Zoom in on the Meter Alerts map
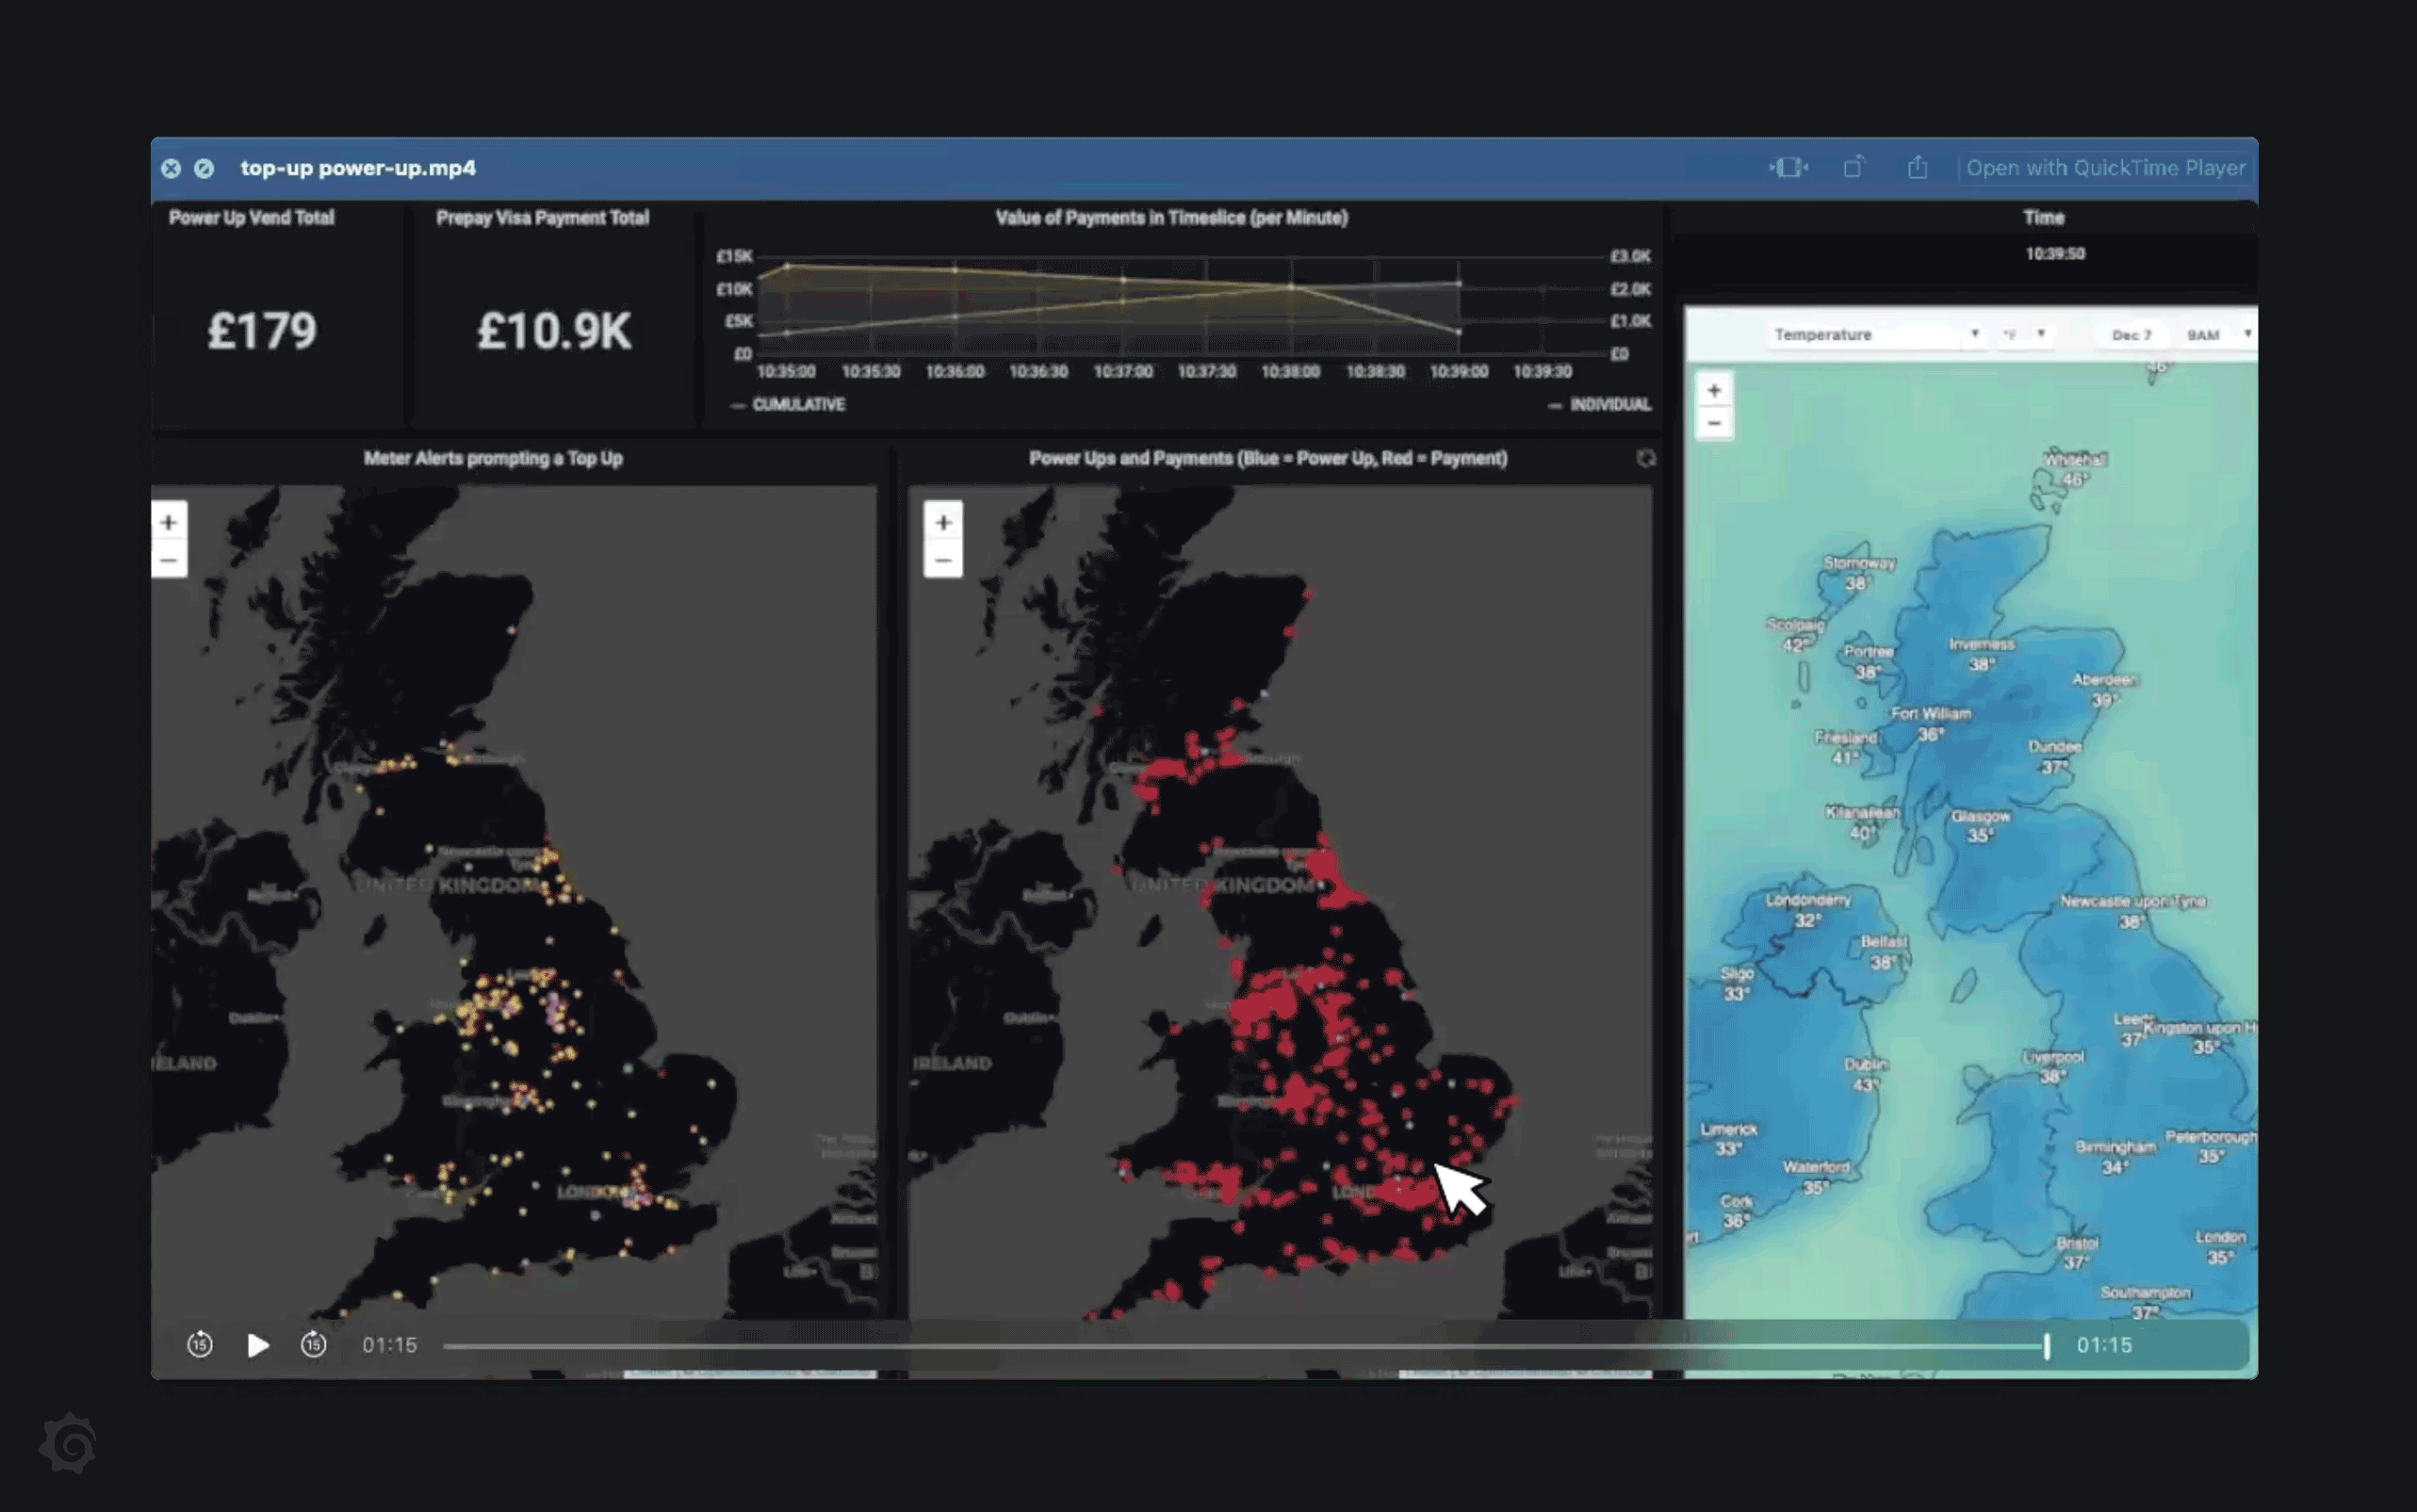This screenshot has height=1512, width=2417. tap(168, 521)
